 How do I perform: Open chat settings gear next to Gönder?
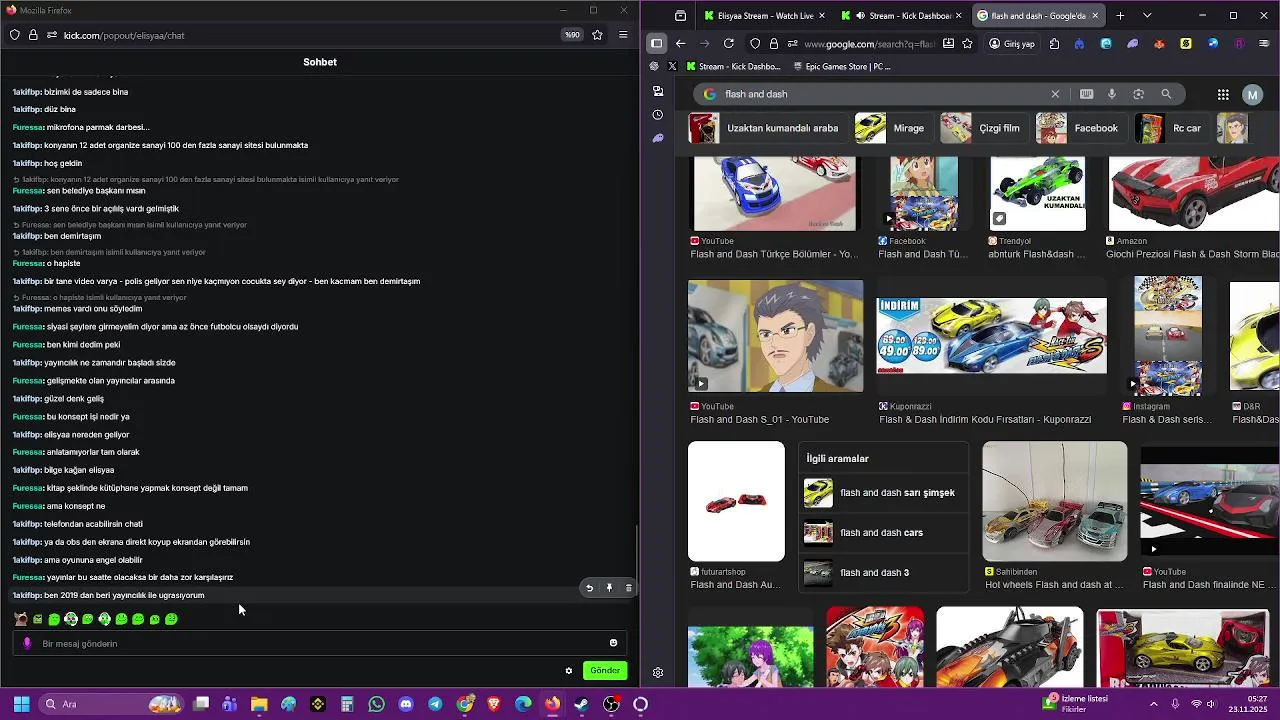569,671
